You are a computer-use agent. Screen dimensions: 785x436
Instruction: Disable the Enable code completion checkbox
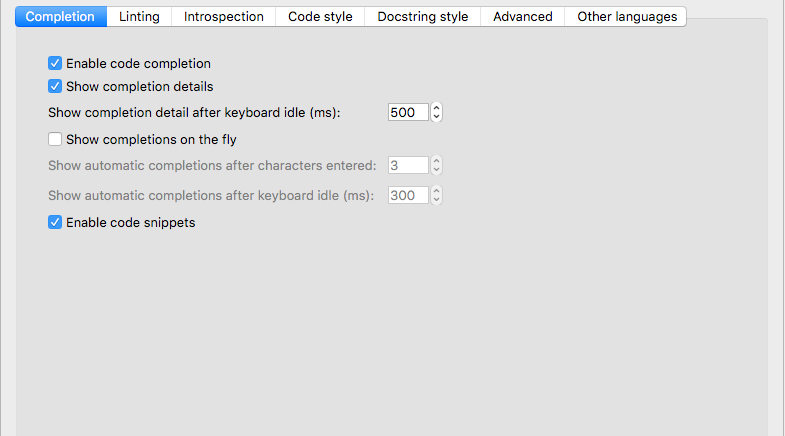55,64
